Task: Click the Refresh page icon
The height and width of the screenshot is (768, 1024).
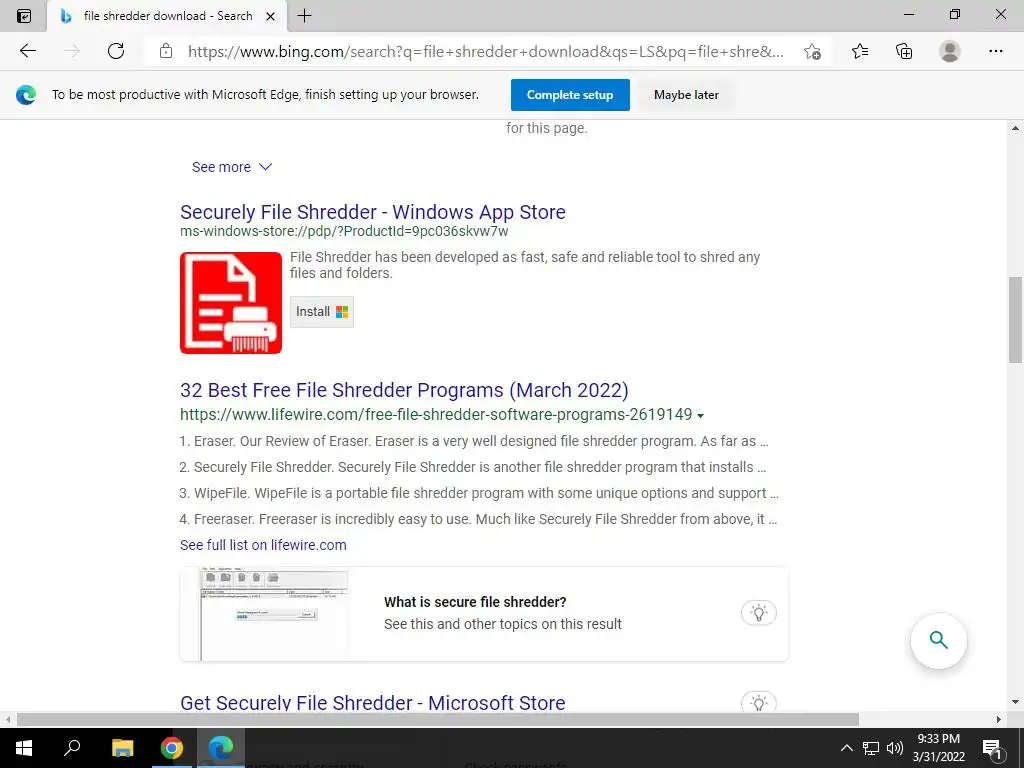Action: click(116, 51)
